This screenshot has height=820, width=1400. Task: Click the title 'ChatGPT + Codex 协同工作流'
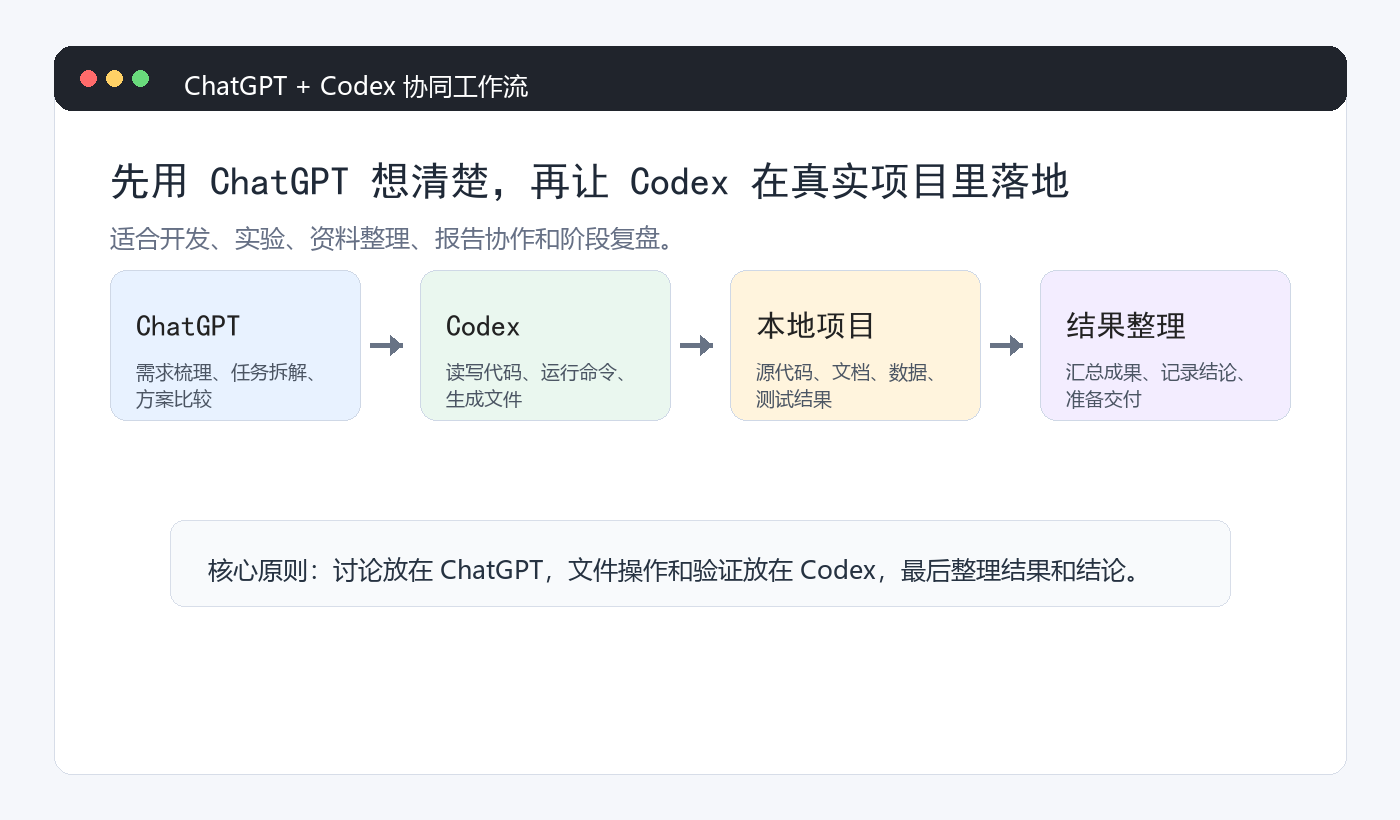click(356, 86)
